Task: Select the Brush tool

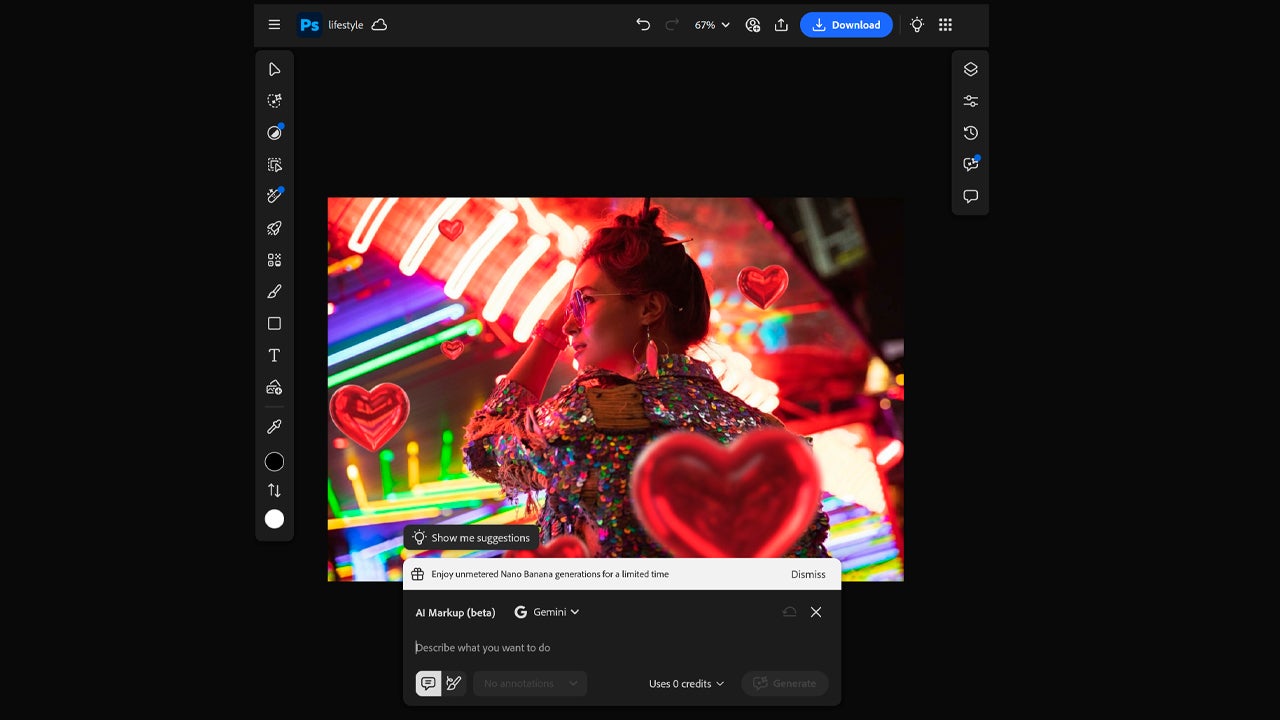Action: pos(274,292)
